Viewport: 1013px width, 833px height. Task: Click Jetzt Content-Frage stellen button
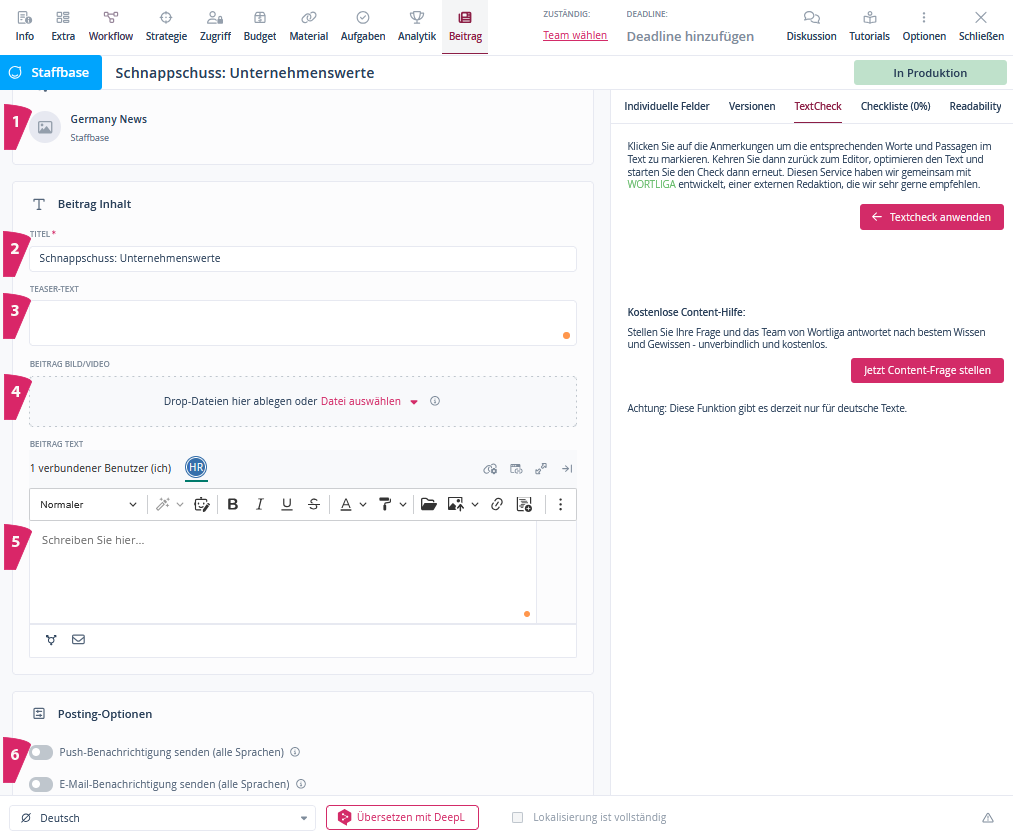926,370
